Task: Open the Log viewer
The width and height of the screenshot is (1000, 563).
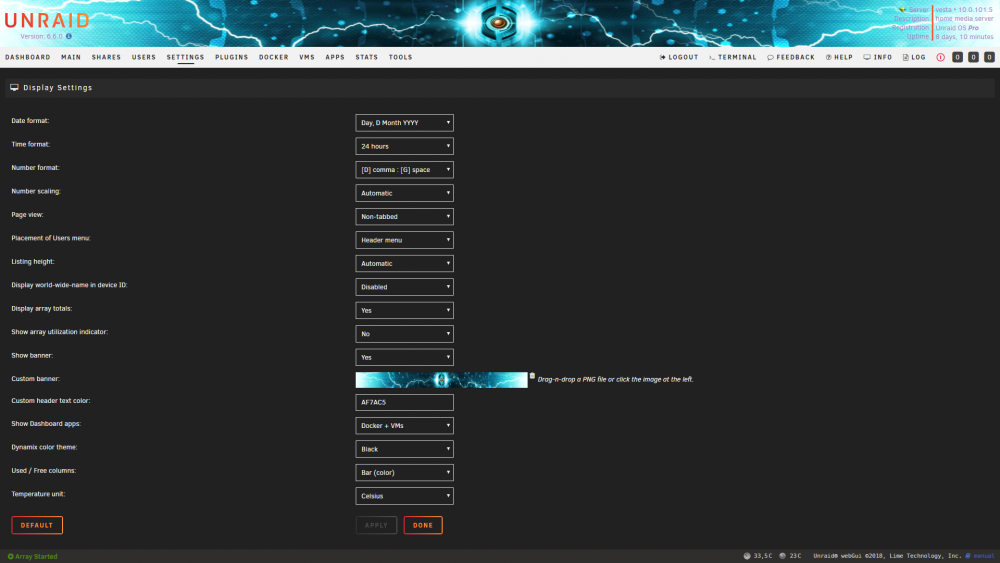Action: (914, 57)
